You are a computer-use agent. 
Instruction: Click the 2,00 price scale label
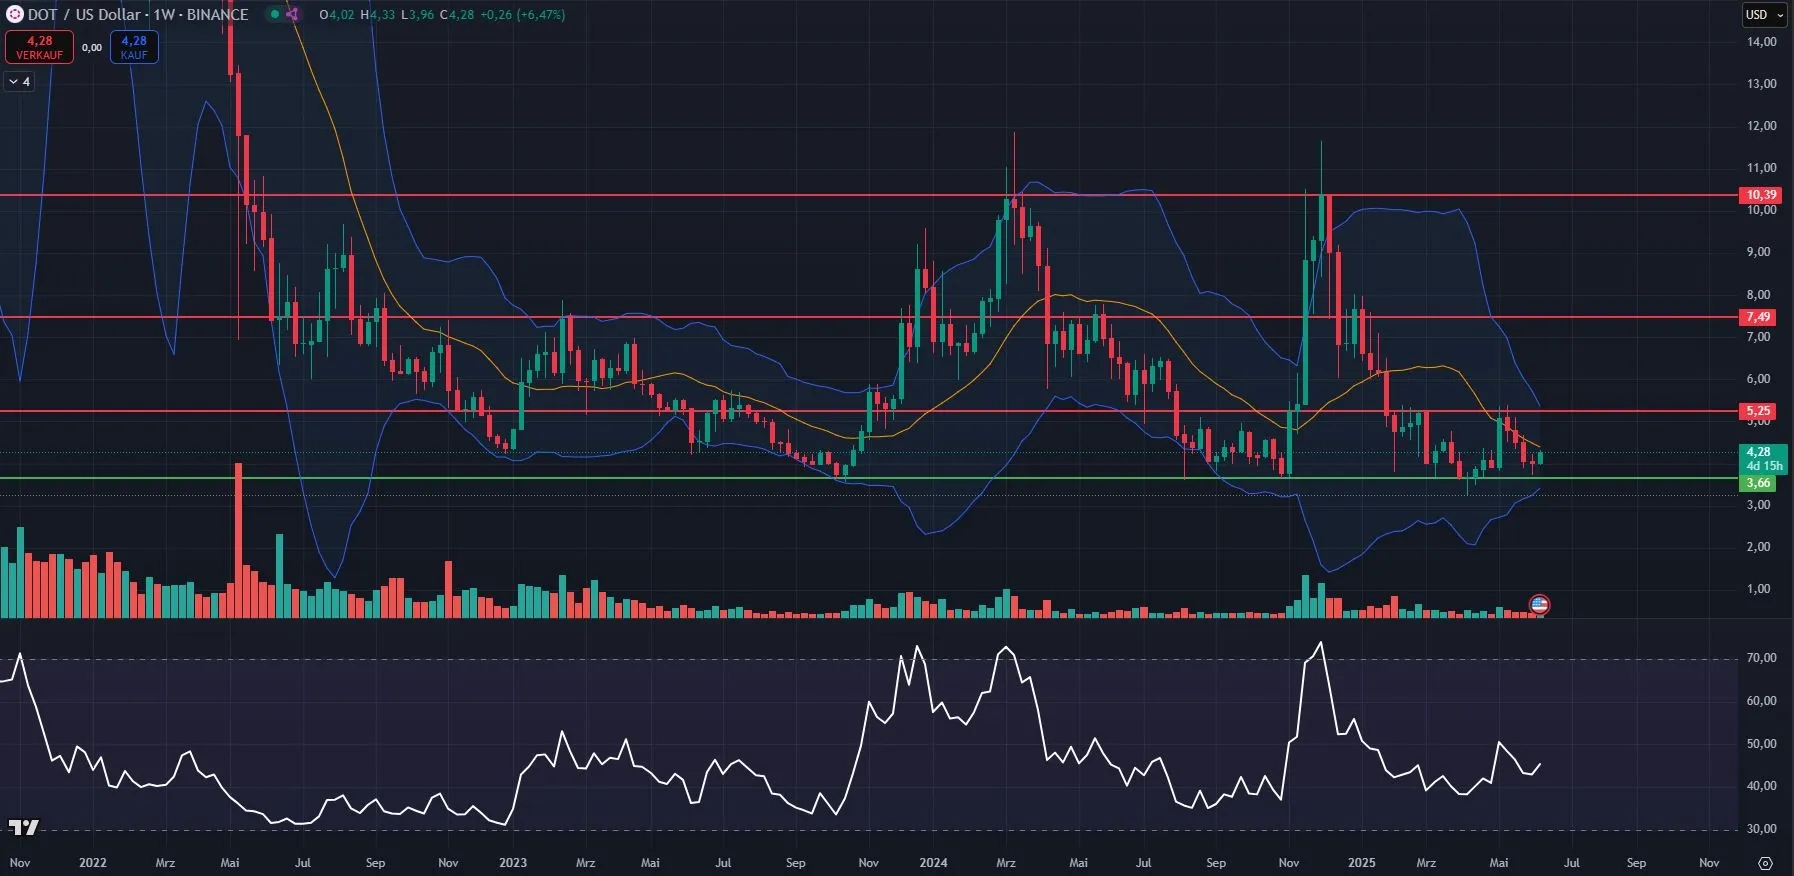pos(1758,547)
